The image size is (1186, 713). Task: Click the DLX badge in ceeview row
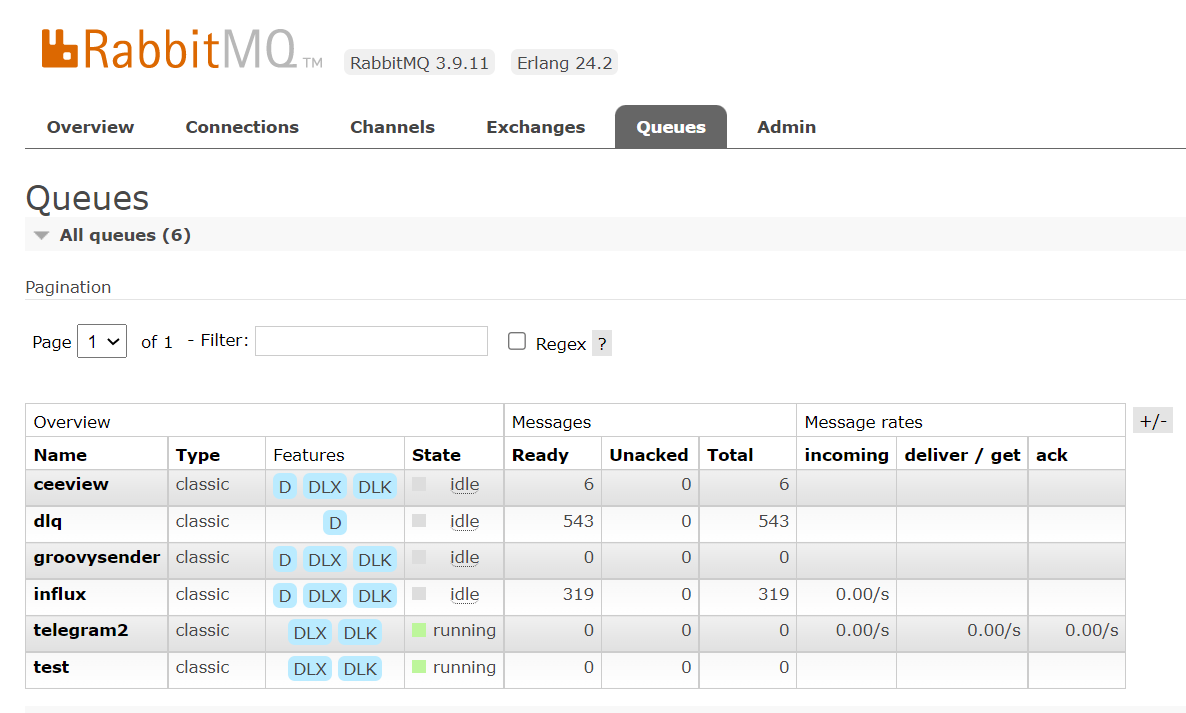pyautogui.click(x=325, y=487)
